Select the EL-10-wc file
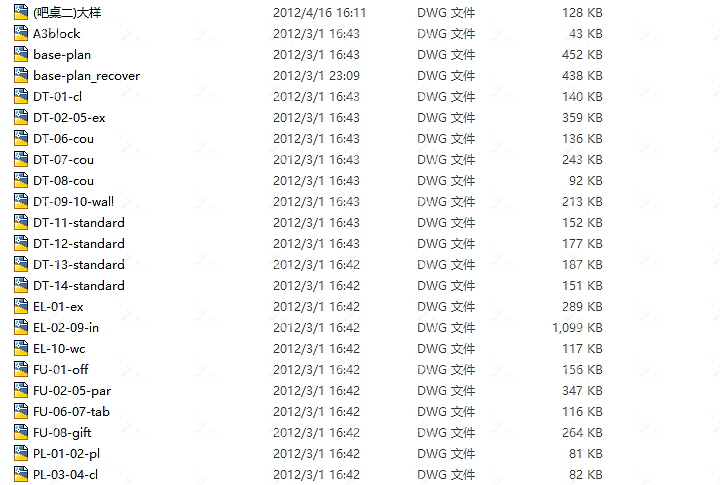Viewport: 720px width, 485px height. pos(59,349)
